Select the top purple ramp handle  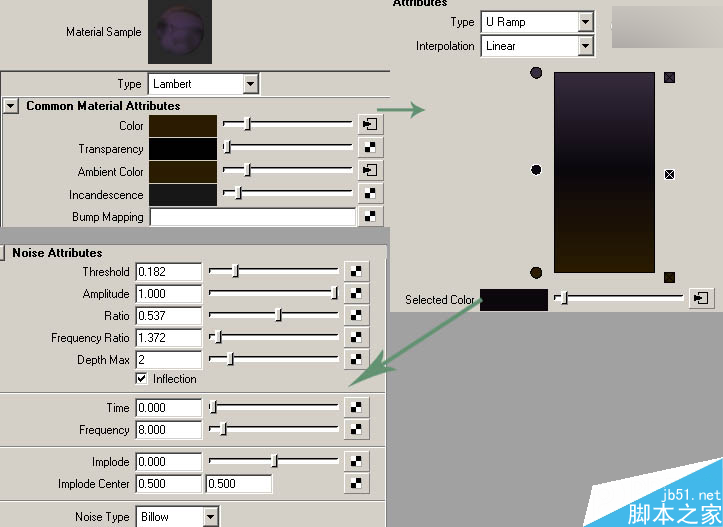[x=536, y=73]
